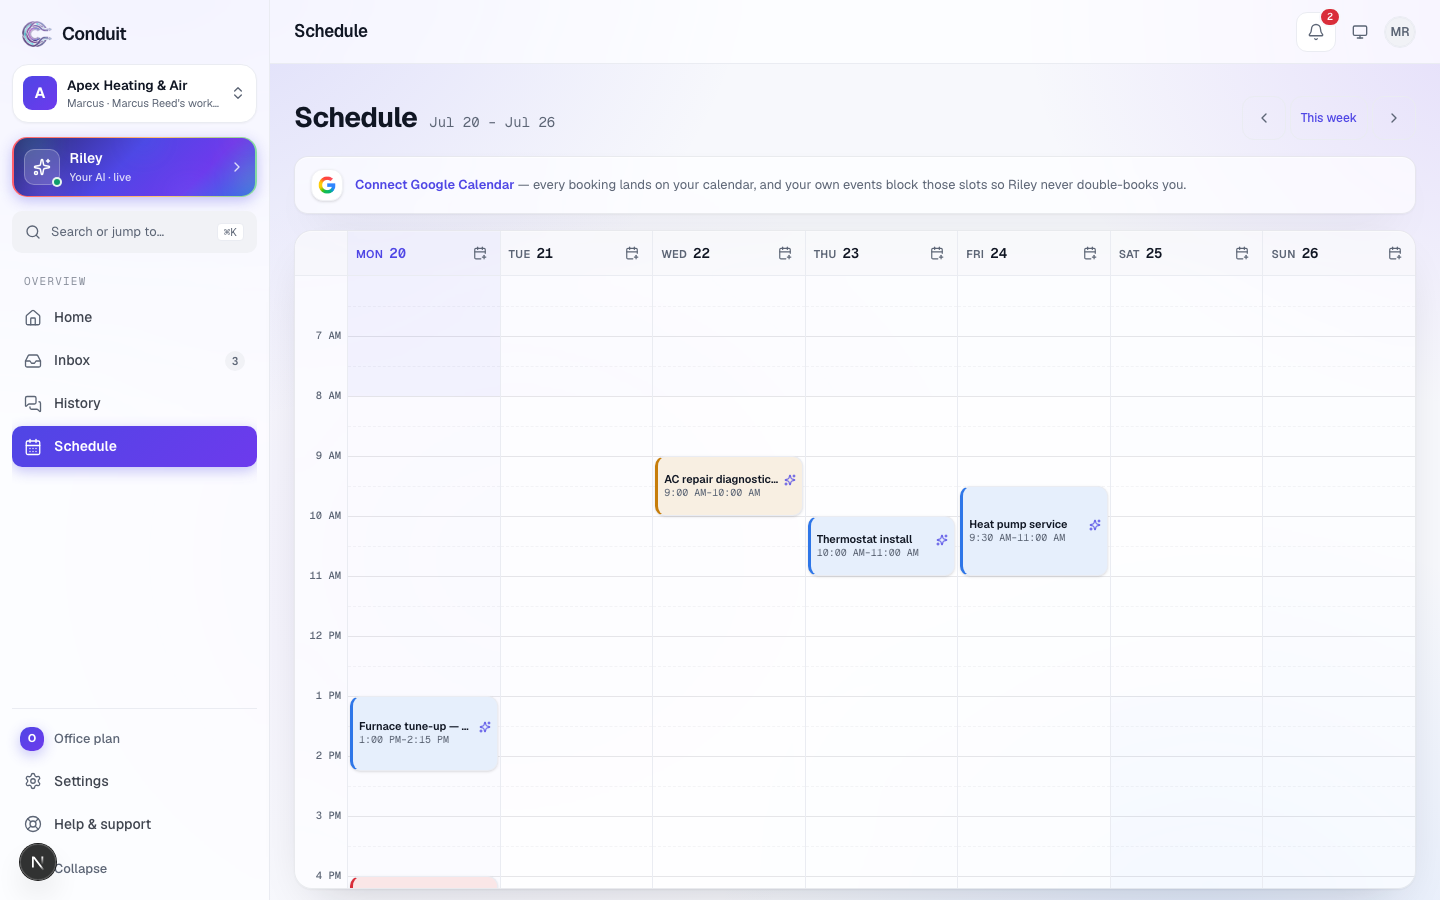The width and height of the screenshot is (1440, 900).
Task: Open Thermostat install appointment
Action: 881,546
